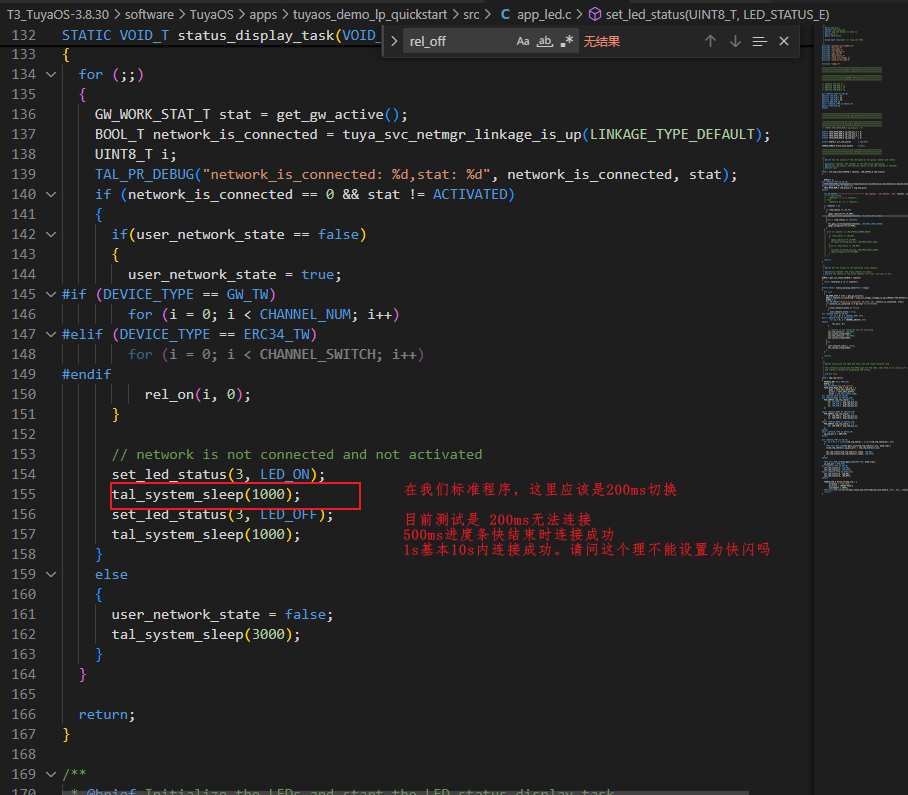
Task: Go to the next find match
Action: (x=735, y=41)
